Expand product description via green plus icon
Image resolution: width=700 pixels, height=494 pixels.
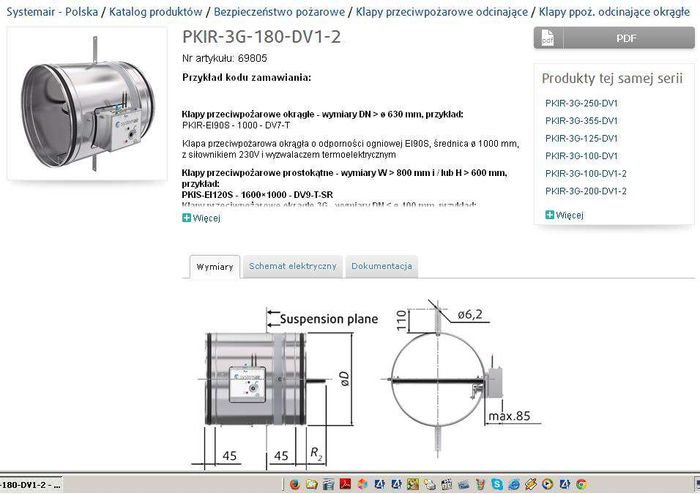[x=187, y=218]
